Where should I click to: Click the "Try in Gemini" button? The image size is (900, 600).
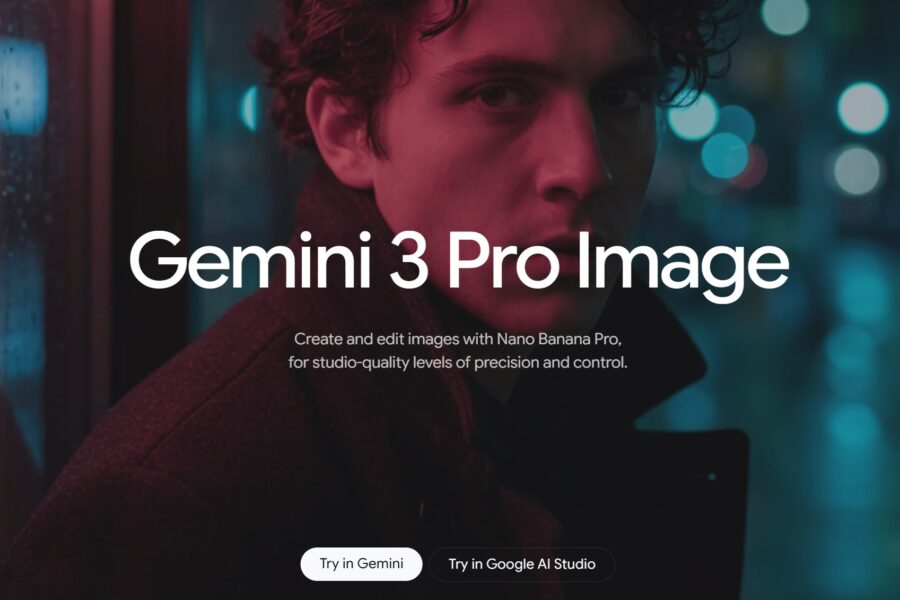pyautogui.click(x=361, y=564)
